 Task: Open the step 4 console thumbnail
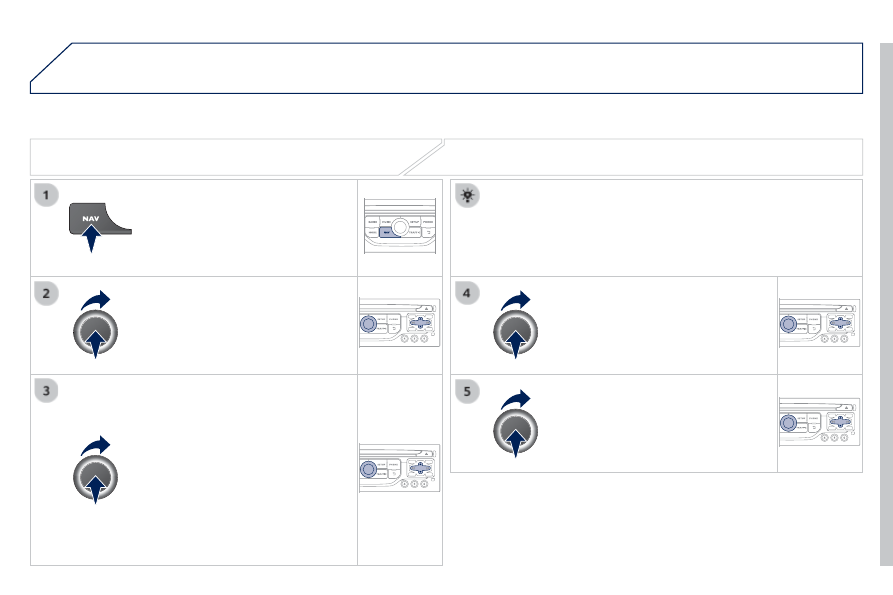coord(820,323)
